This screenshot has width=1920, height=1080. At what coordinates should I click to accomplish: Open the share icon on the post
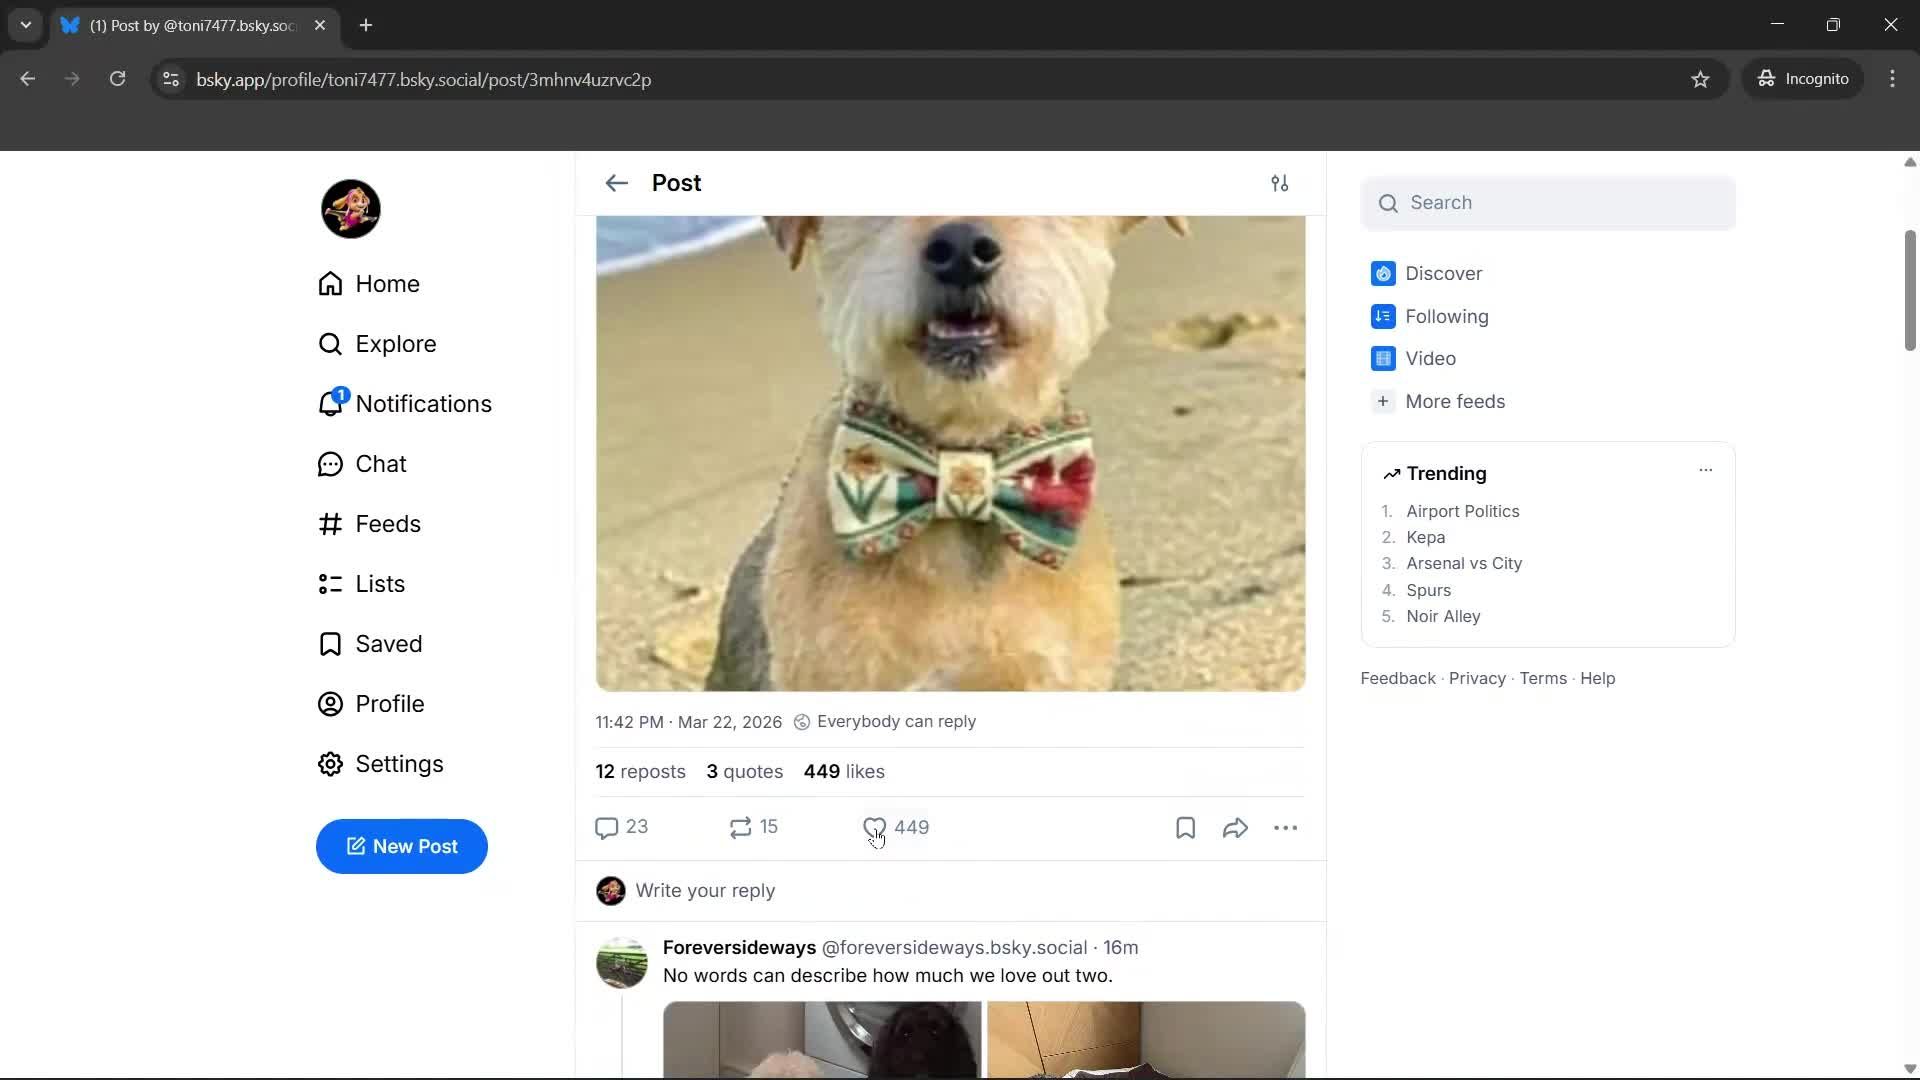pyautogui.click(x=1235, y=827)
